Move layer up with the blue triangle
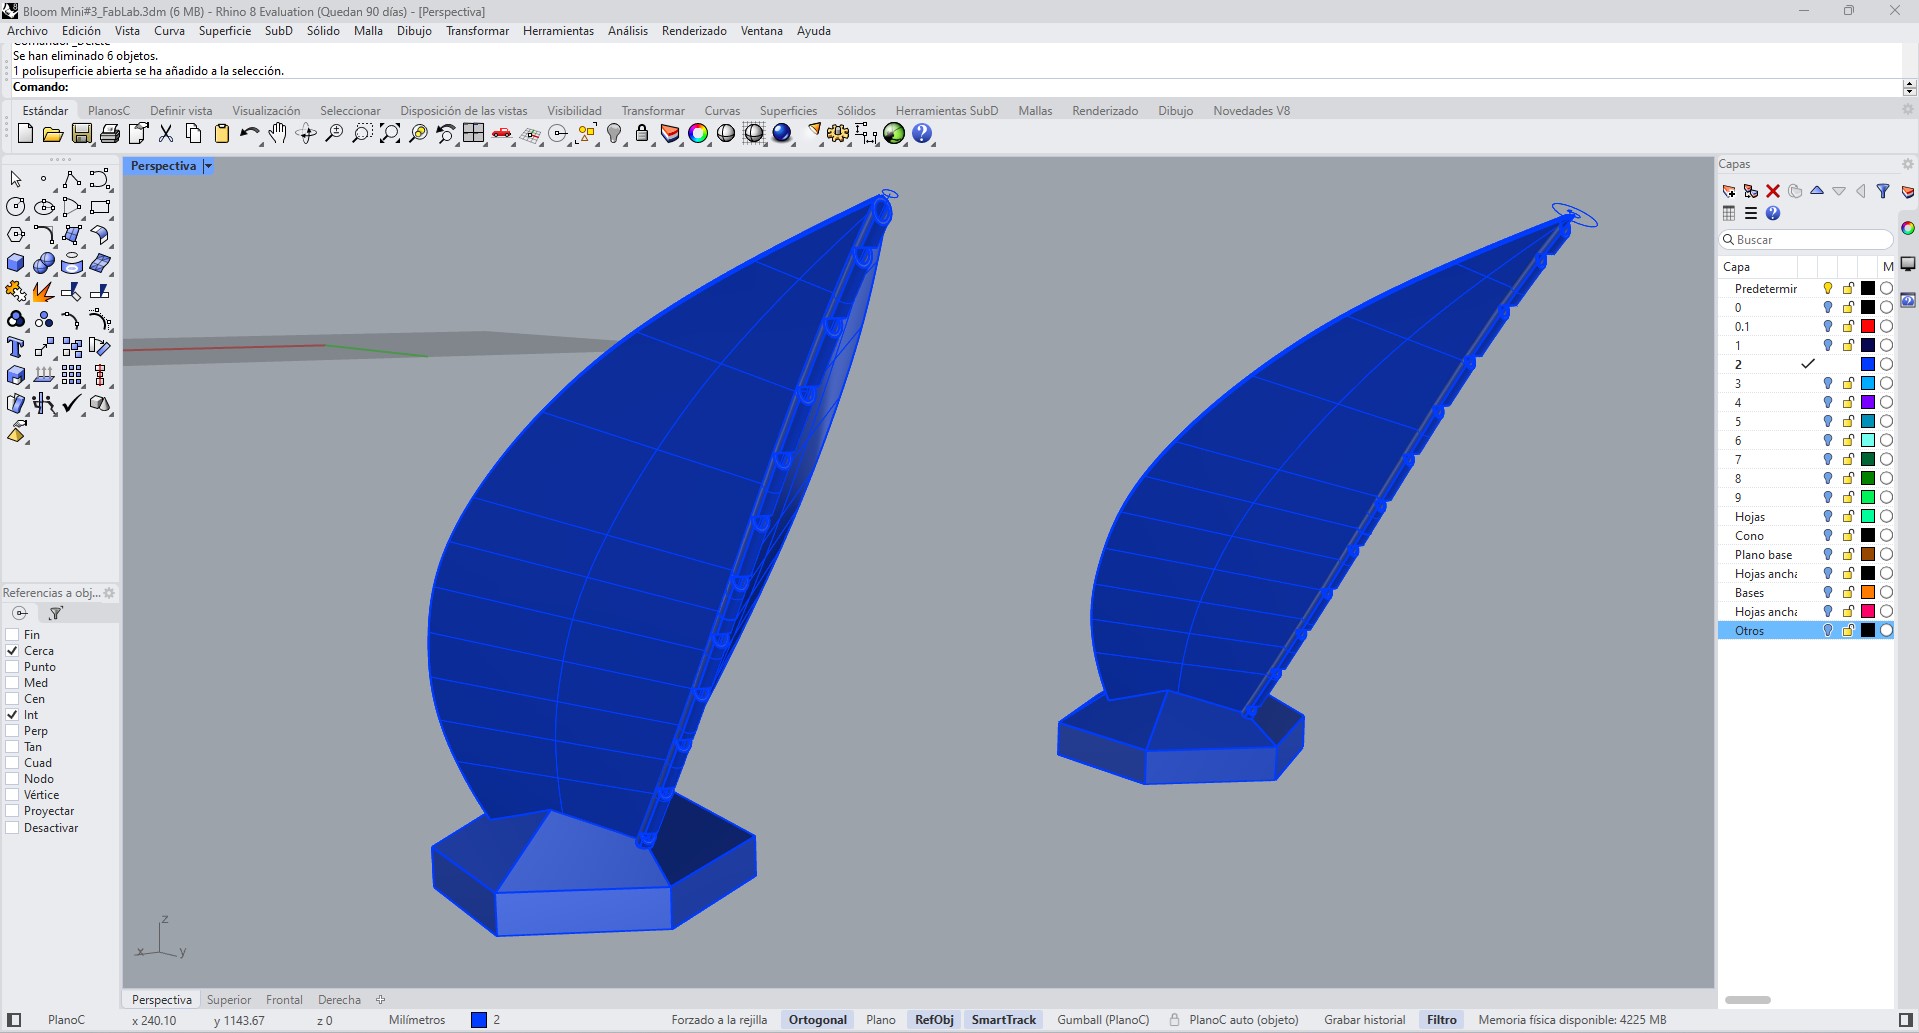 1817,191
